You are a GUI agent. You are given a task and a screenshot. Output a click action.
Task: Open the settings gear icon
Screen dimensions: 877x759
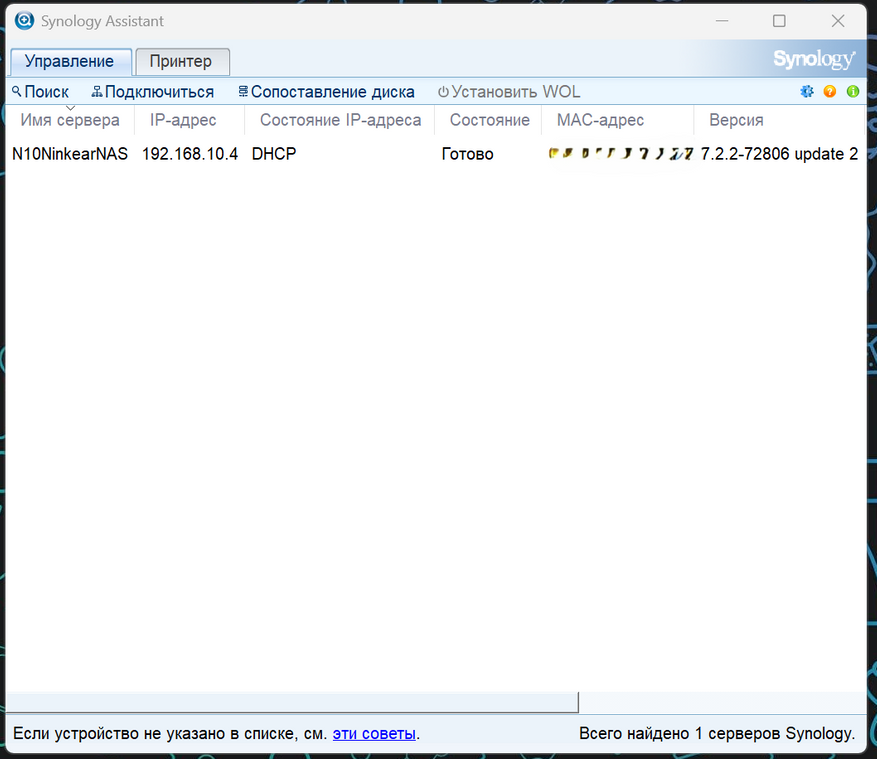[807, 91]
